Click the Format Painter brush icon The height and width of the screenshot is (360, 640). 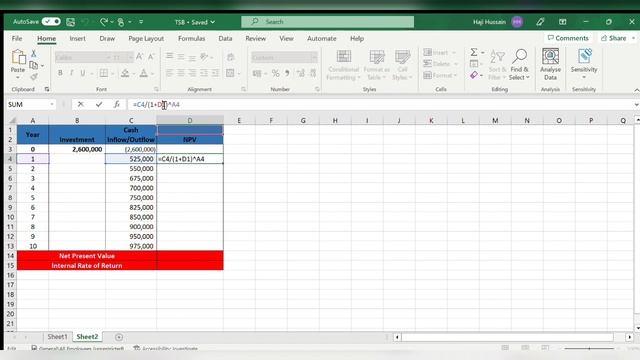coord(34,76)
